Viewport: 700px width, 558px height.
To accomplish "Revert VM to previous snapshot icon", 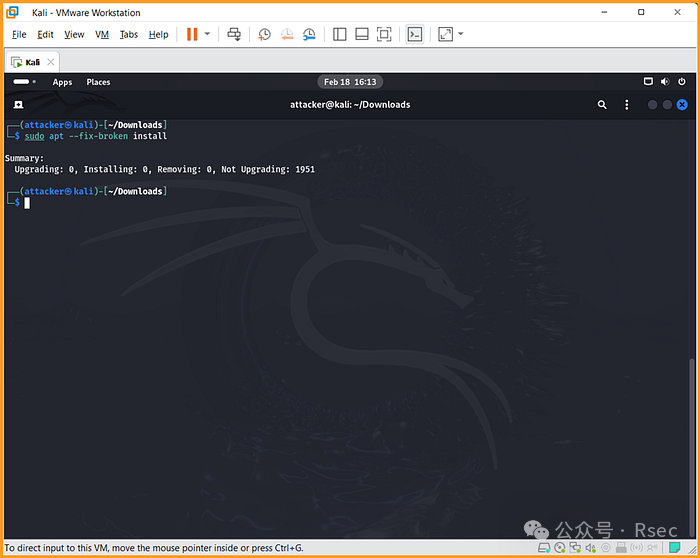I will pyautogui.click(x=287, y=34).
